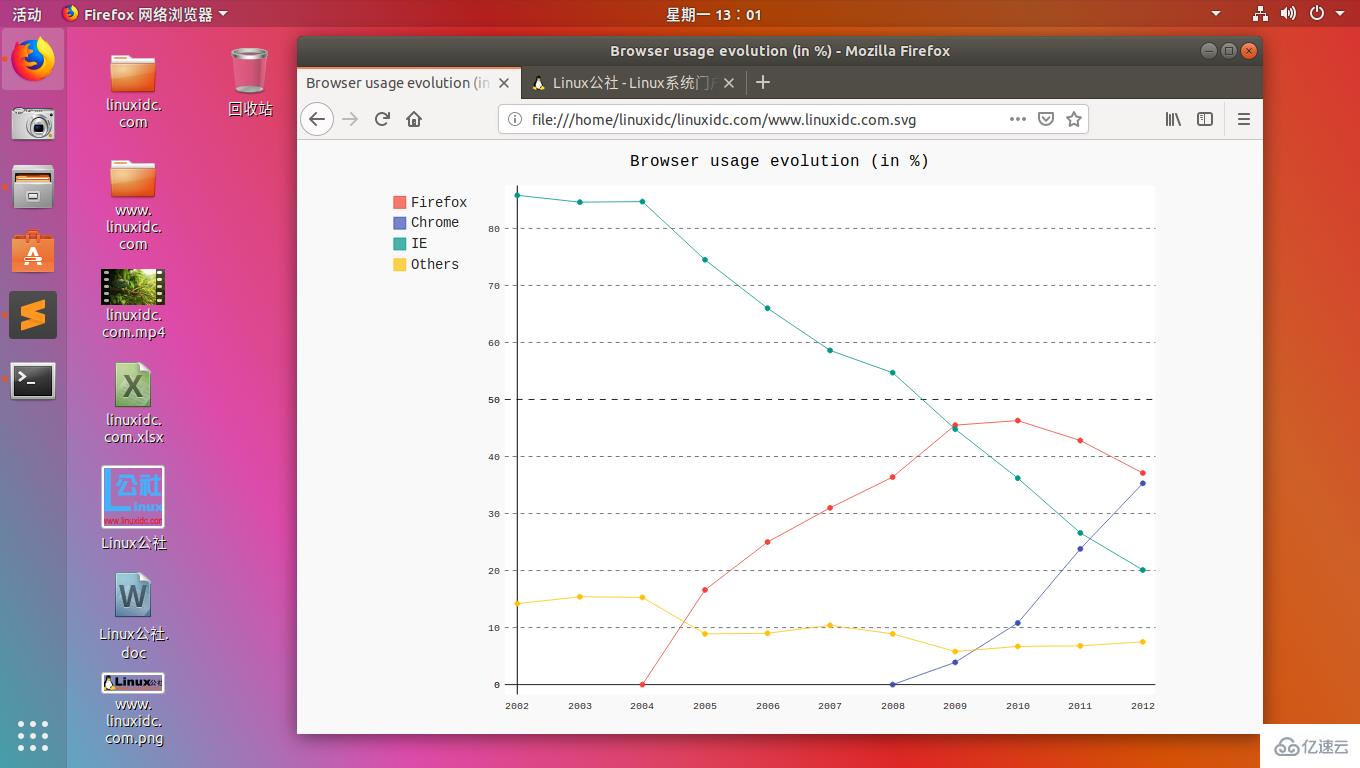Switch to the Linux公社 tab
This screenshot has height=768, width=1360.
click(633, 83)
